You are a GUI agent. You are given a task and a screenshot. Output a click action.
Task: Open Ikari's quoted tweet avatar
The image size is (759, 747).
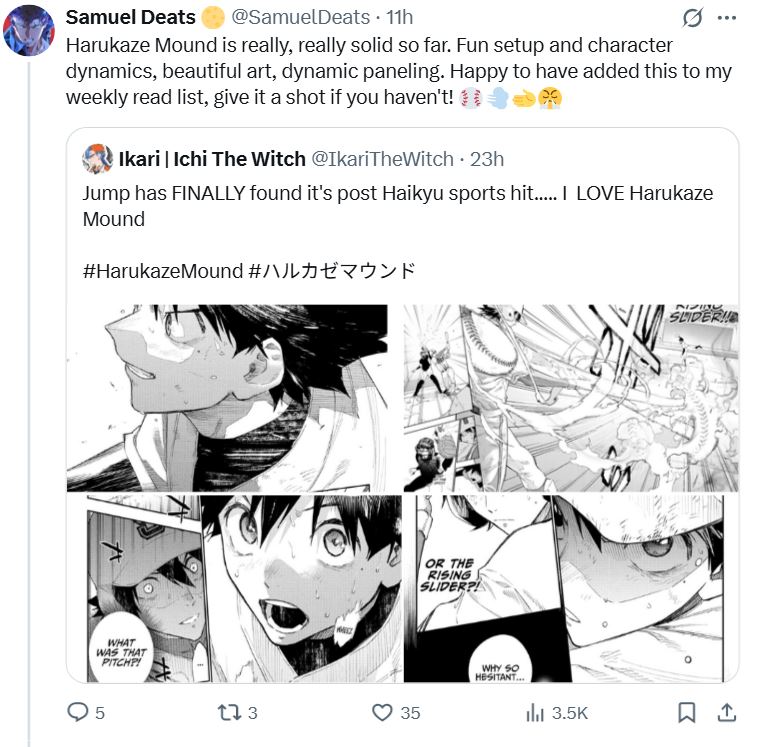click(97, 158)
